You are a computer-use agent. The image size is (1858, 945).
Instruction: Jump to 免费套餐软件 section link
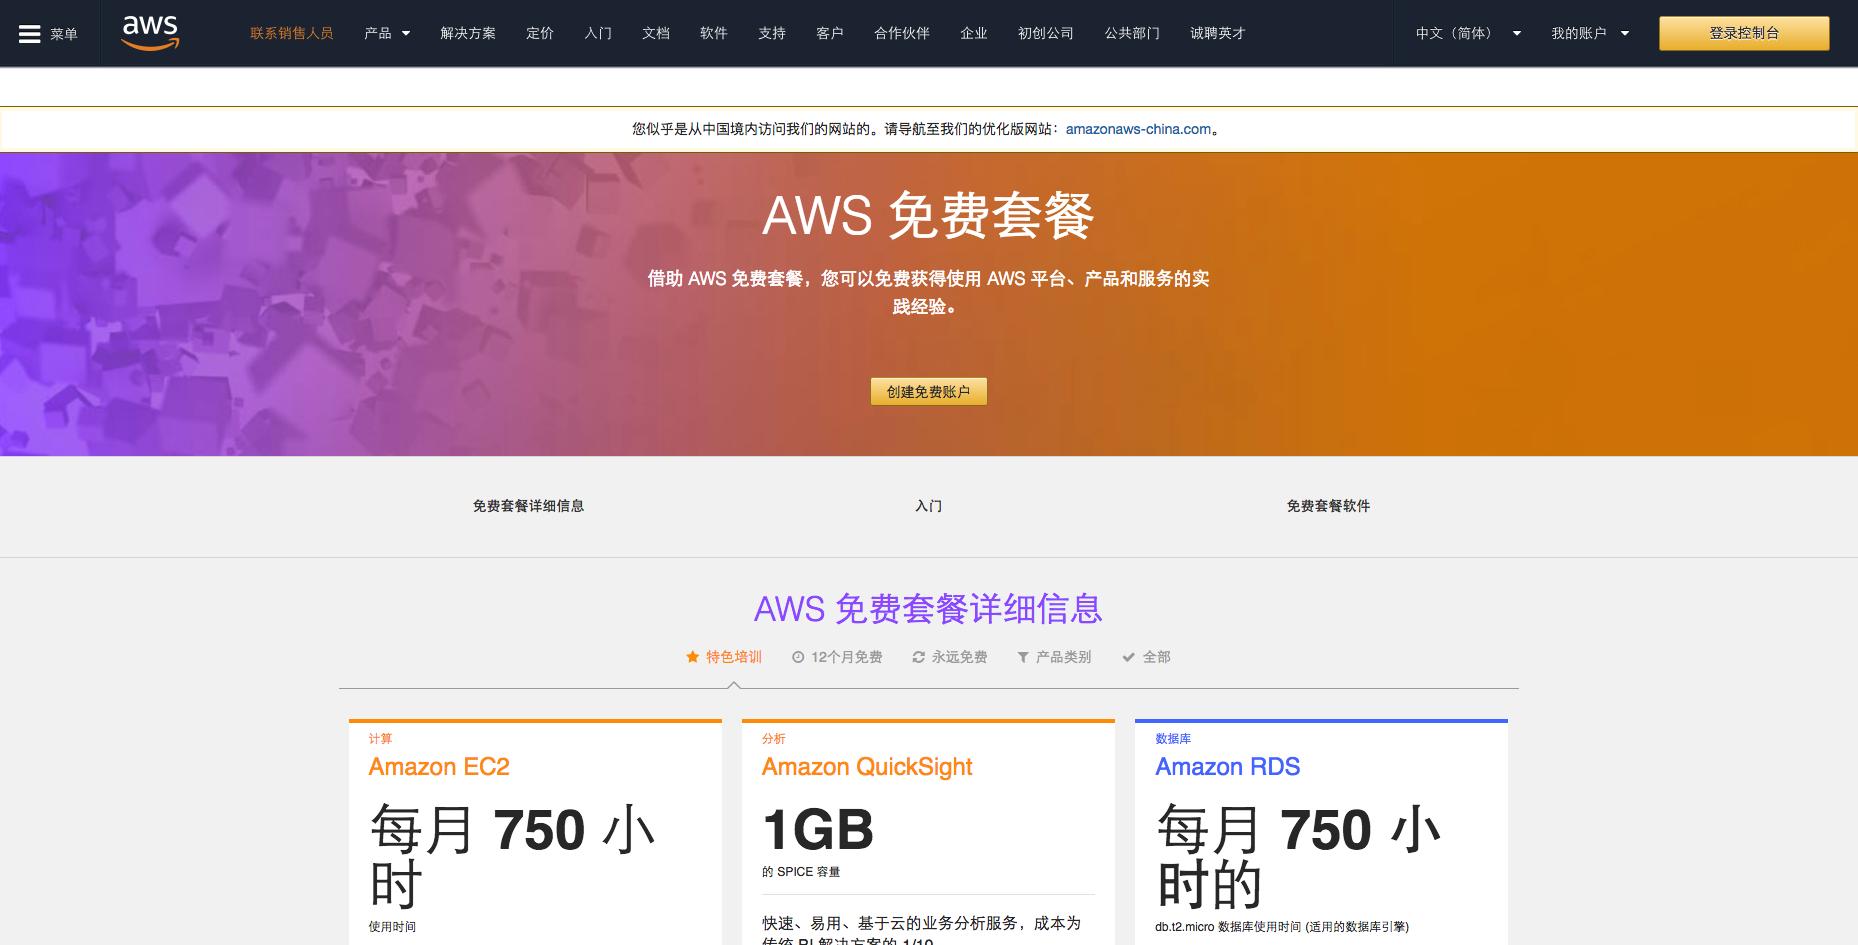point(1328,506)
